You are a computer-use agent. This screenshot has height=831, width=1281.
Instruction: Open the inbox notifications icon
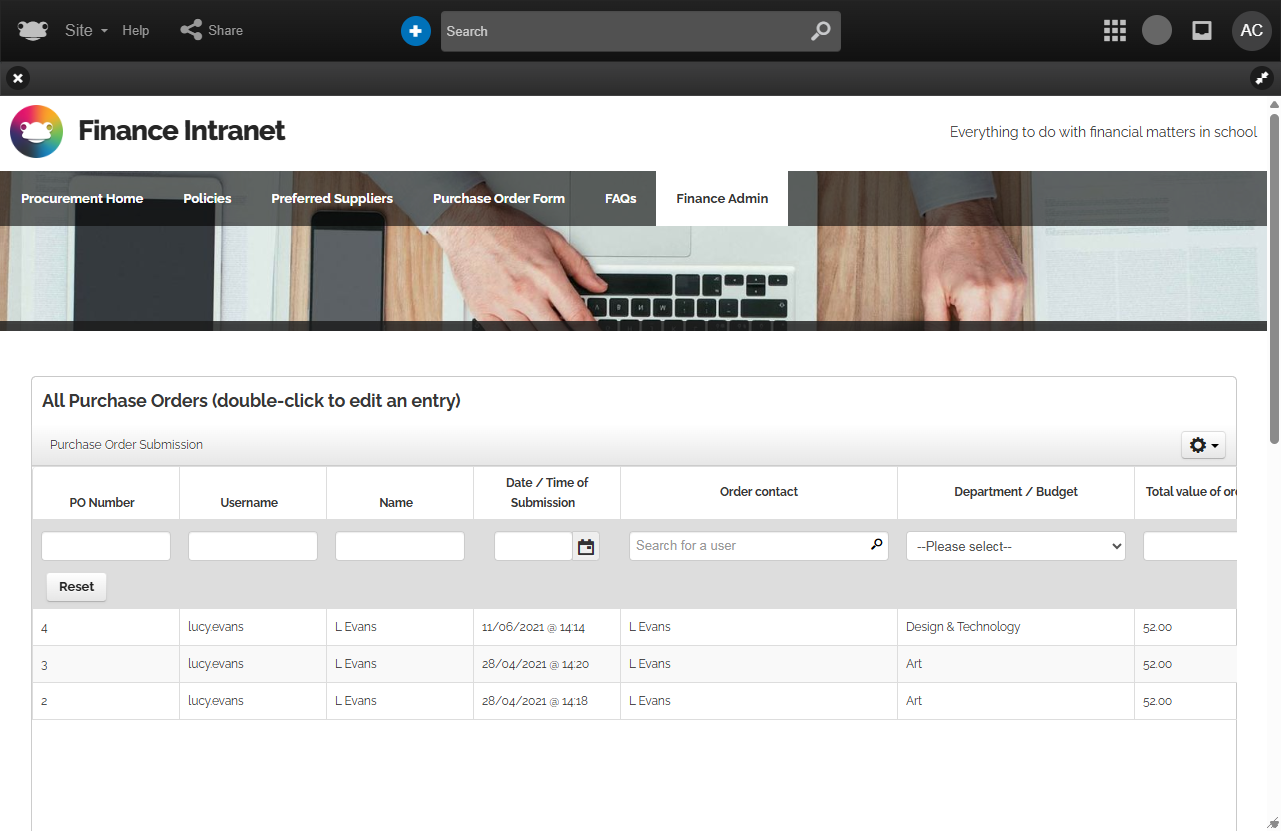point(1202,31)
